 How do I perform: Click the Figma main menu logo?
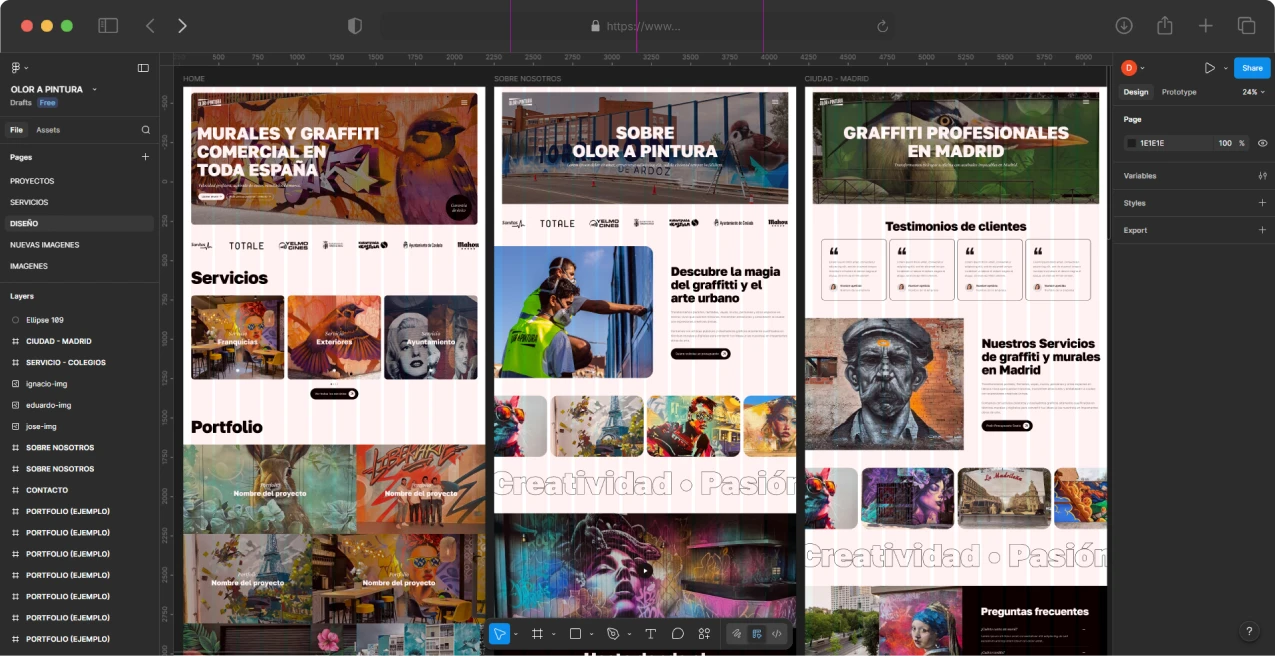[x=16, y=68]
